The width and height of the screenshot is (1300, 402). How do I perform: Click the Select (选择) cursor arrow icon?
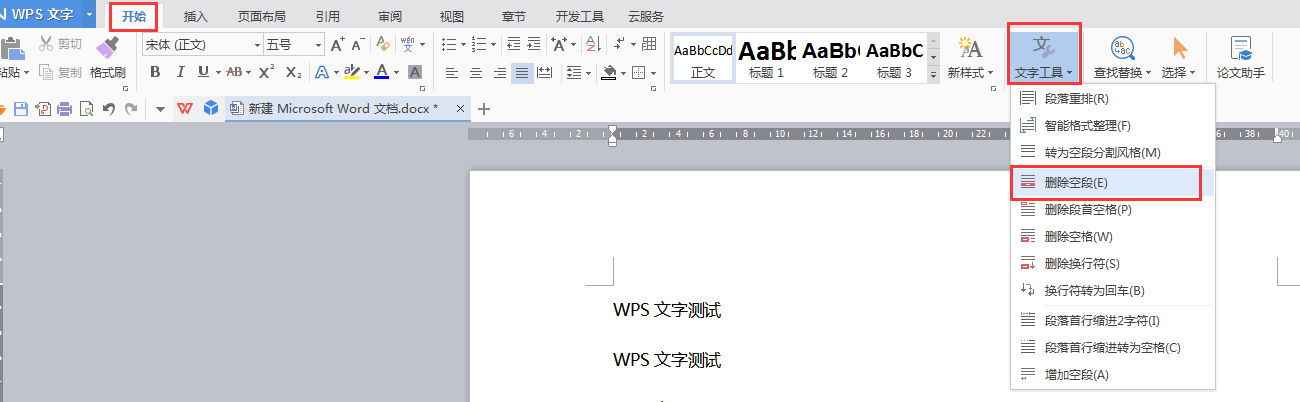click(x=1179, y=48)
